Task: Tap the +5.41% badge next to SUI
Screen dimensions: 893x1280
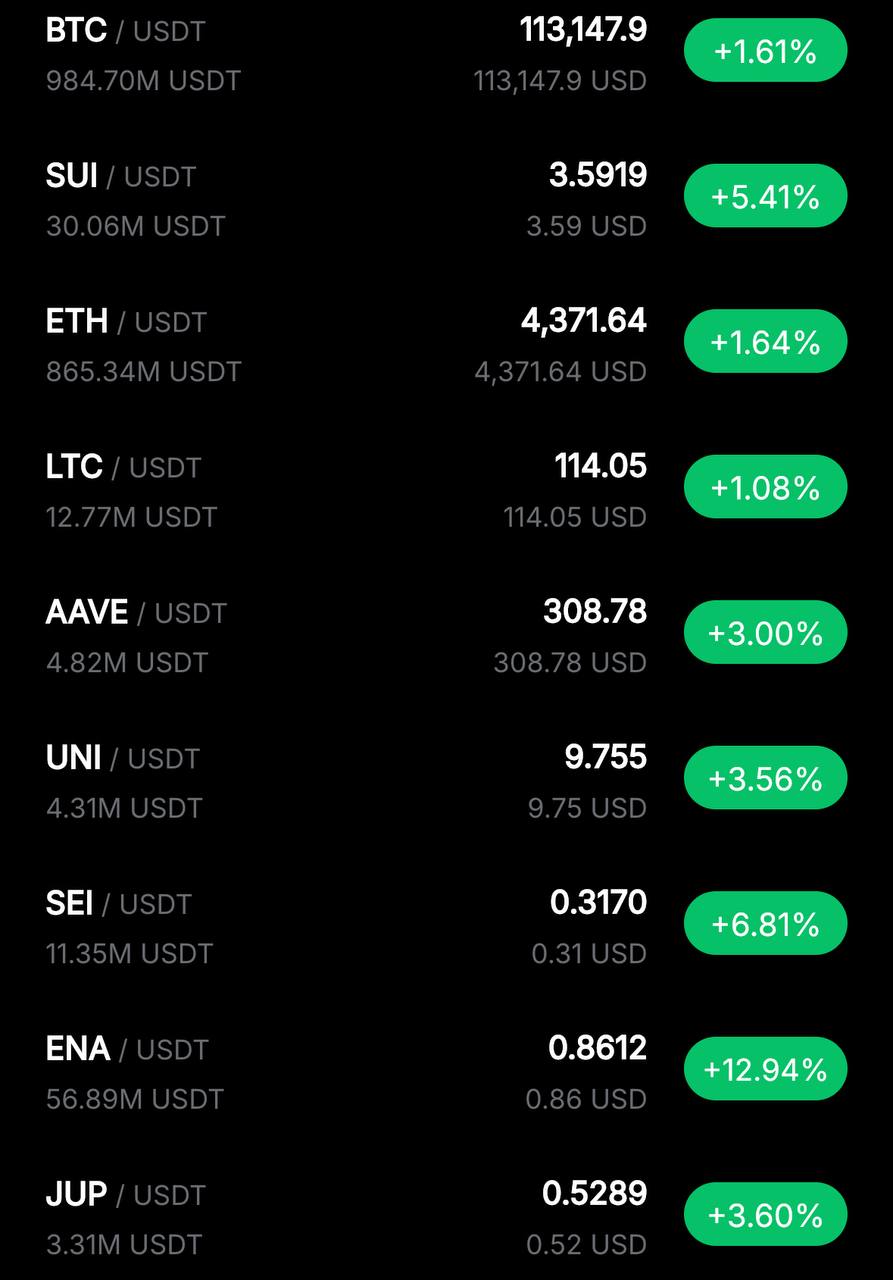Action: tap(765, 197)
